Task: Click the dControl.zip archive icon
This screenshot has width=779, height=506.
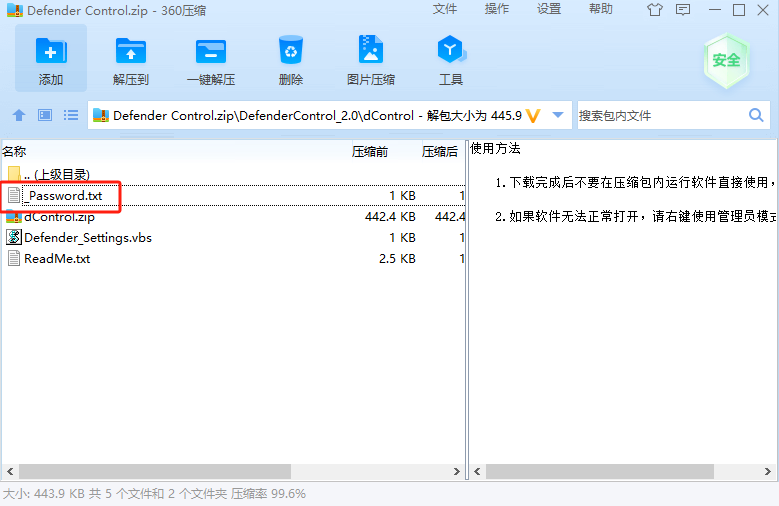Action: [14, 217]
